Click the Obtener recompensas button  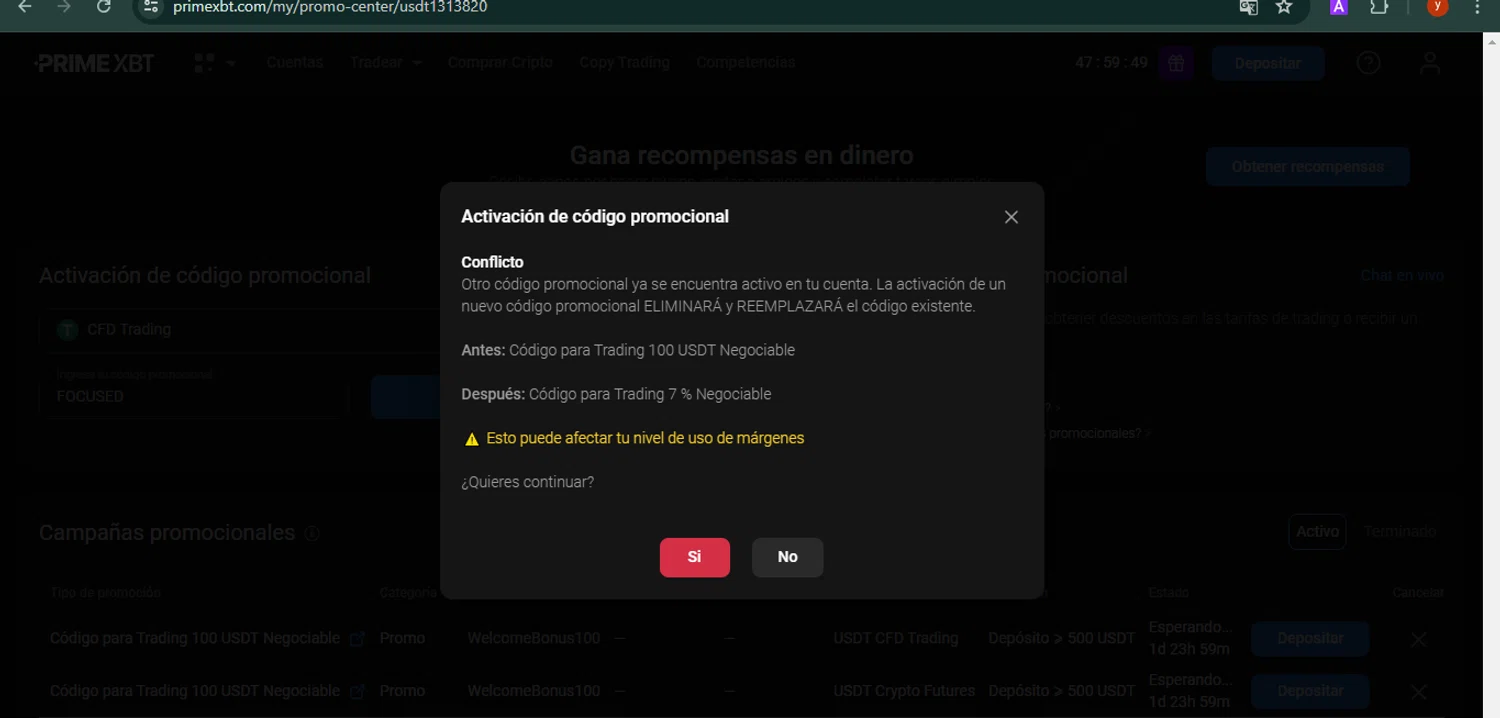[x=1308, y=167]
